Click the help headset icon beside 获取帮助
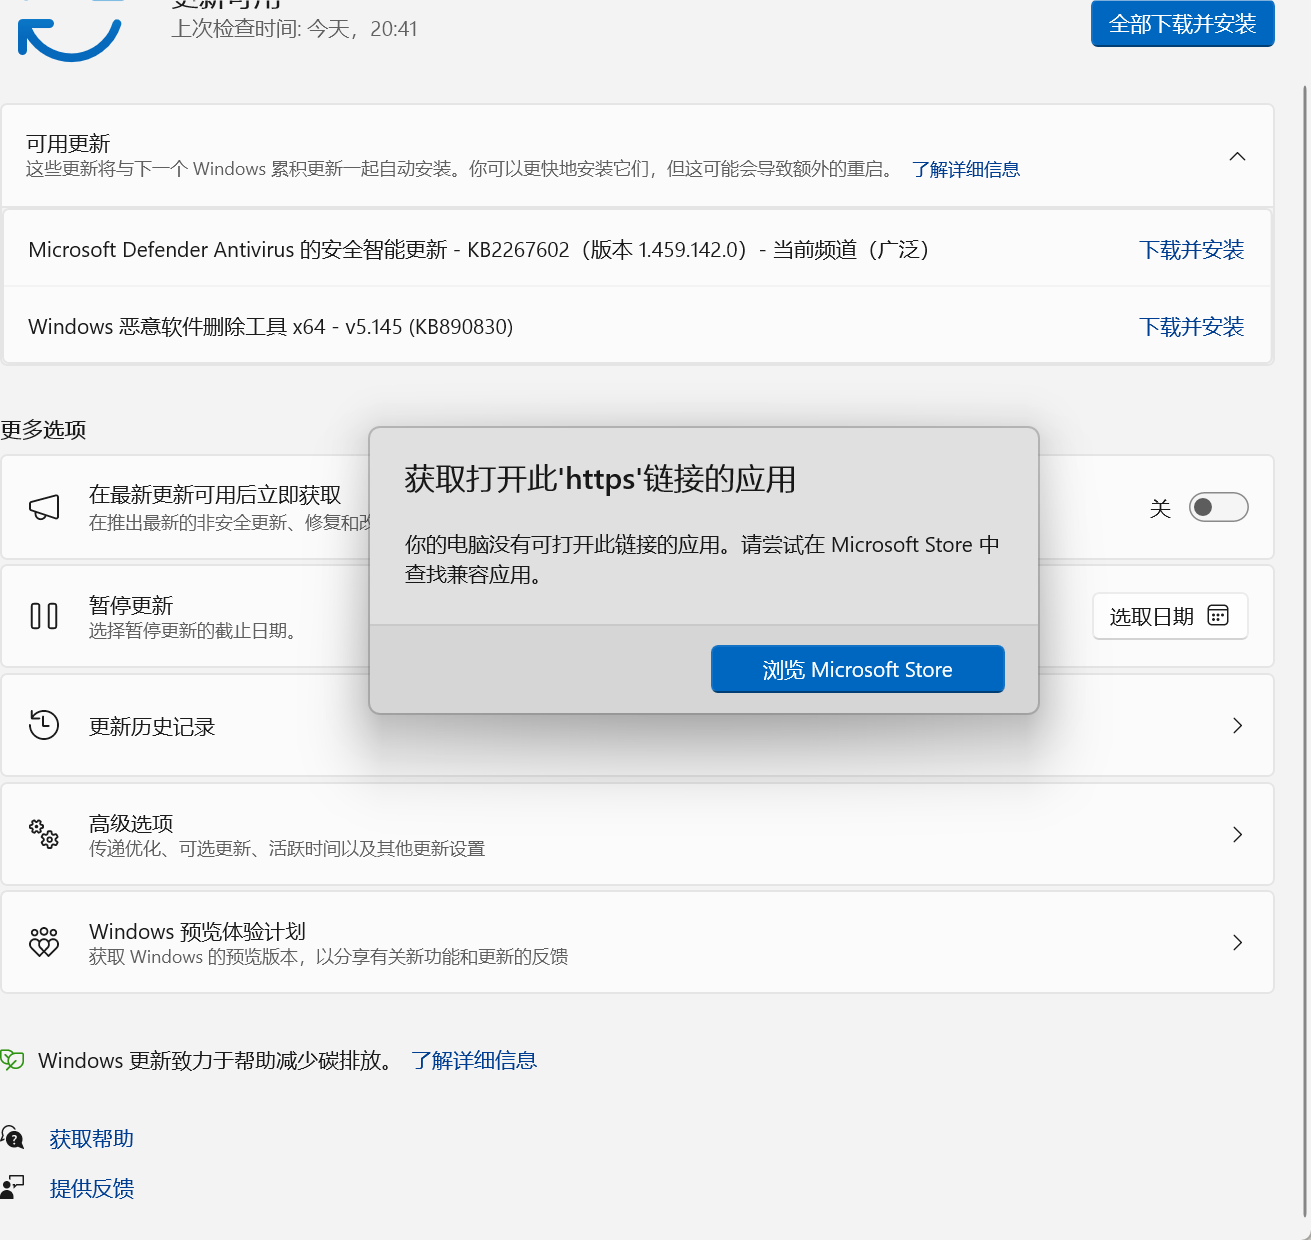 click(12, 1137)
